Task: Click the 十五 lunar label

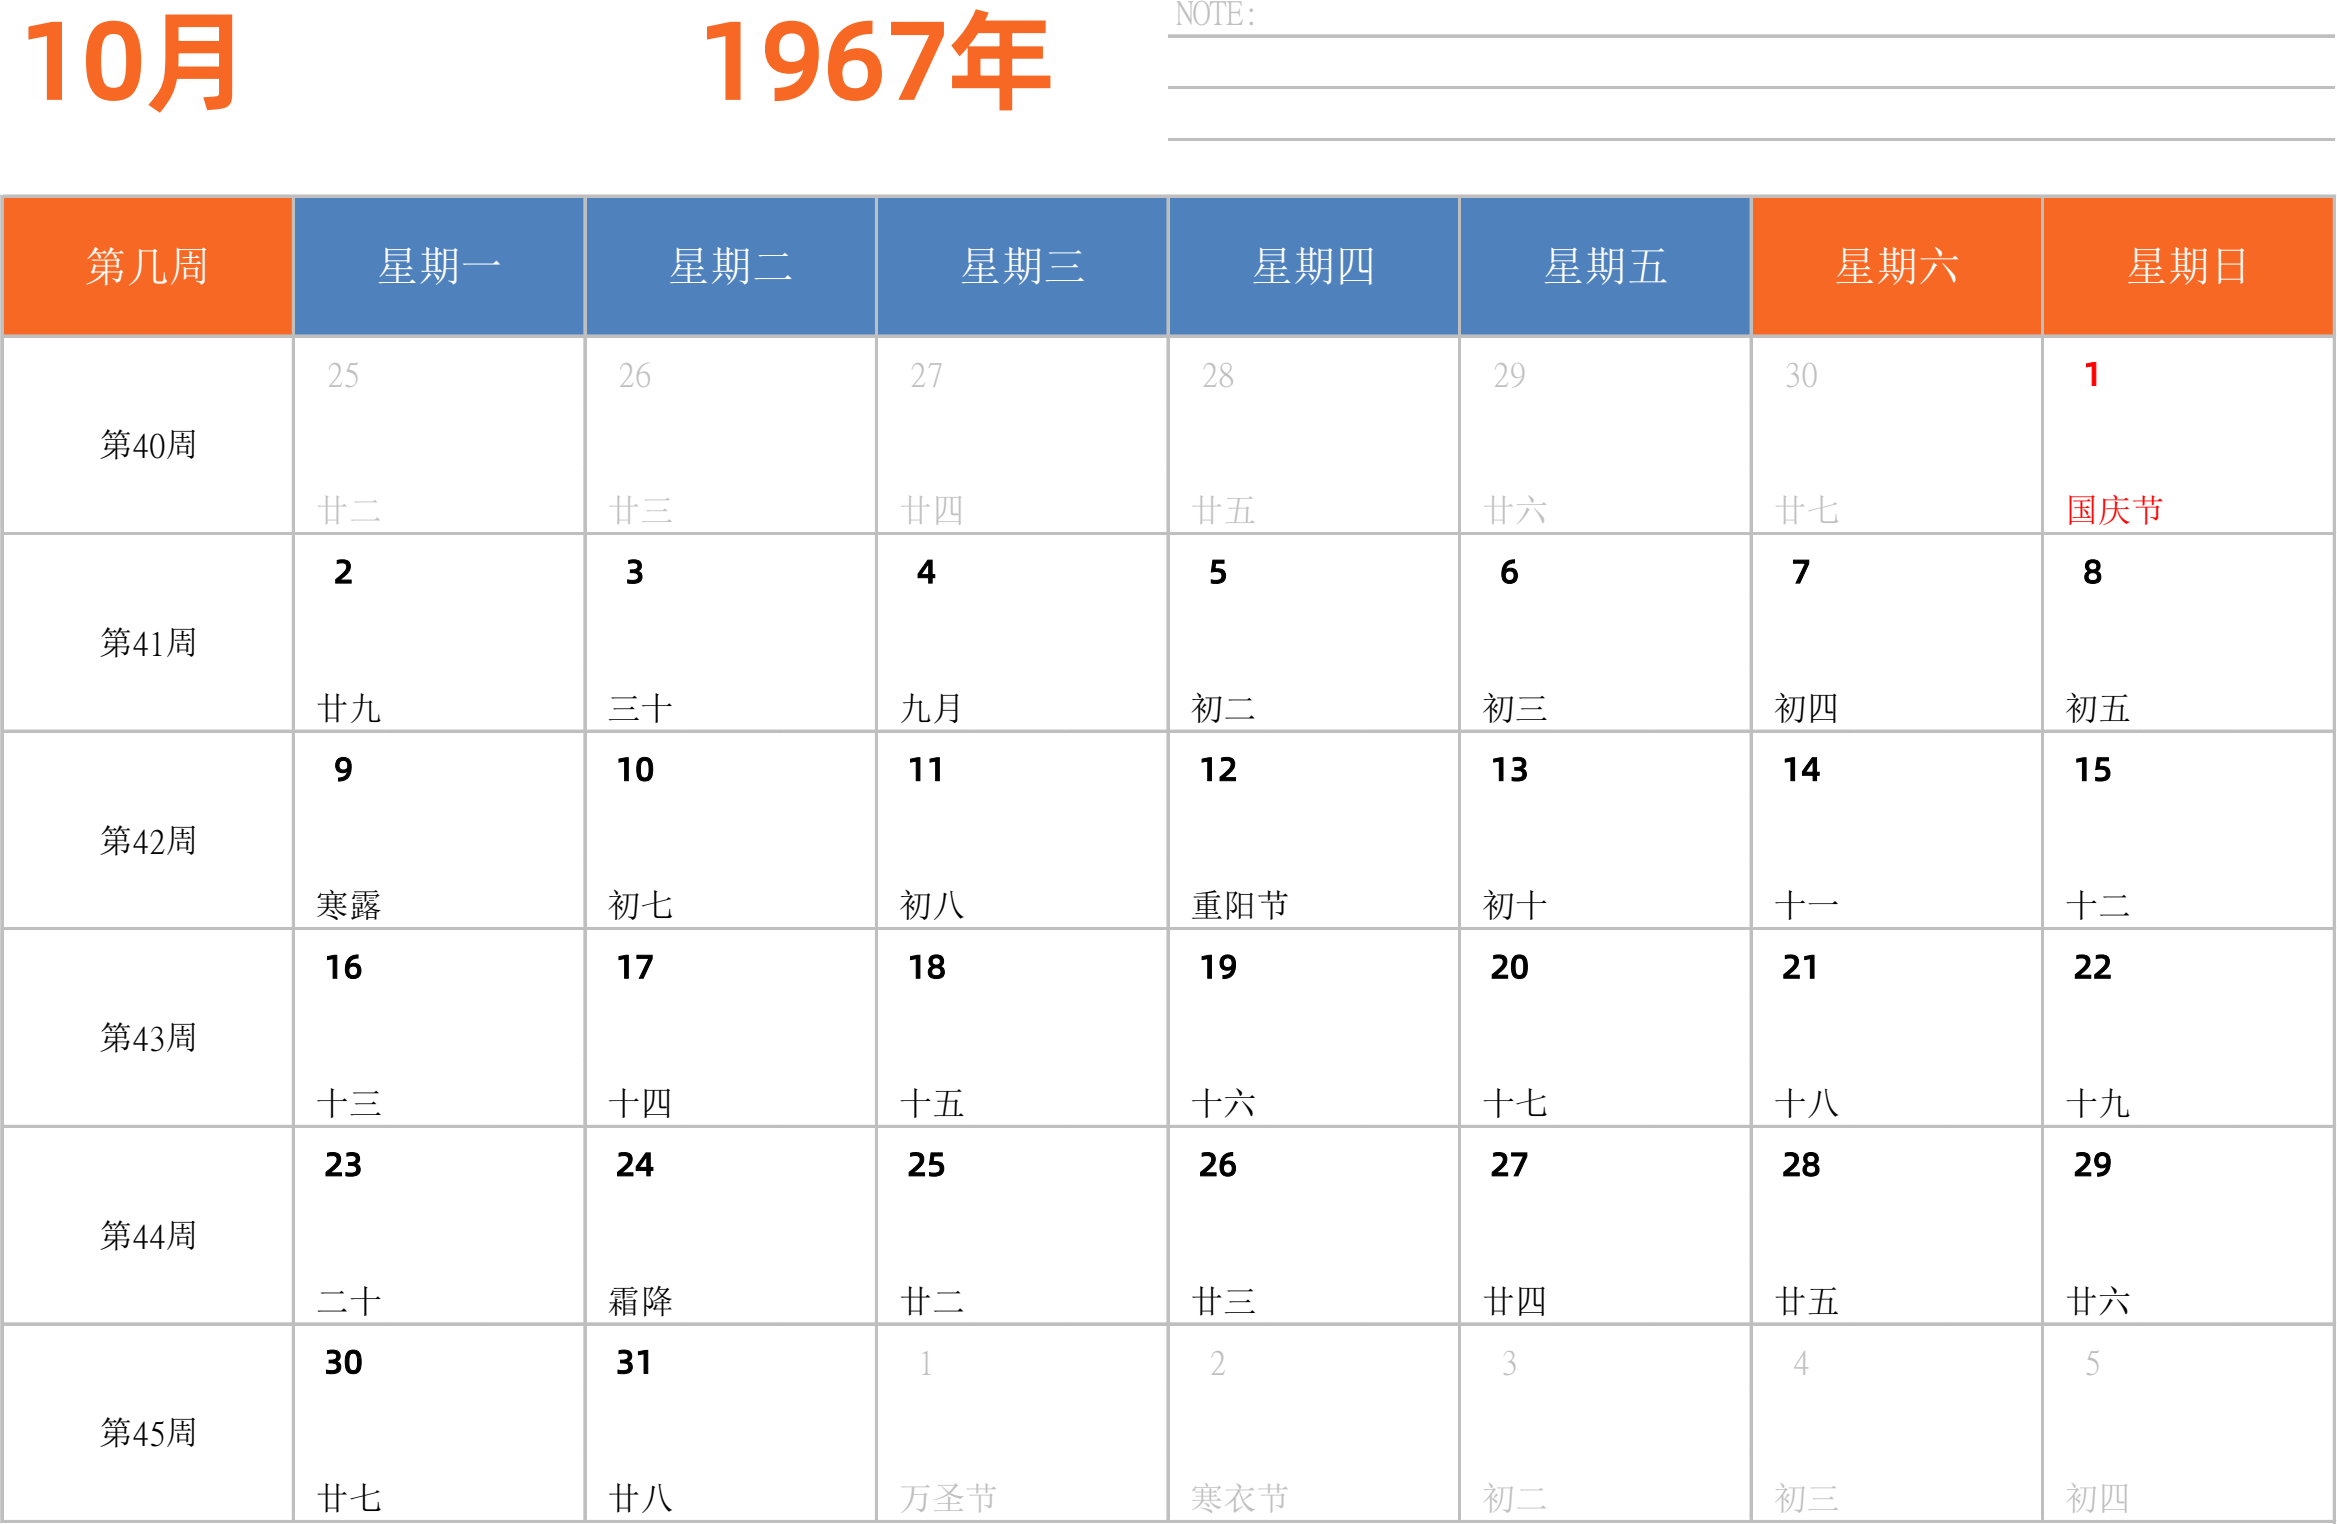Action: tap(932, 1103)
